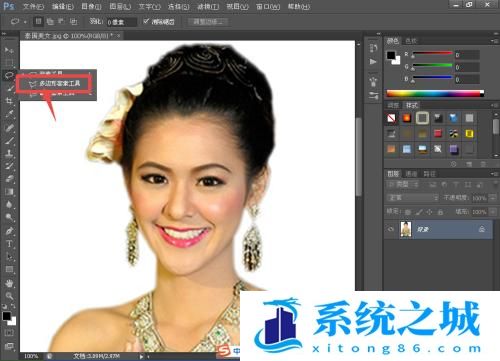Screen dimensions: 500x361
Task: Click the Refine Edge button
Action: 208,22
